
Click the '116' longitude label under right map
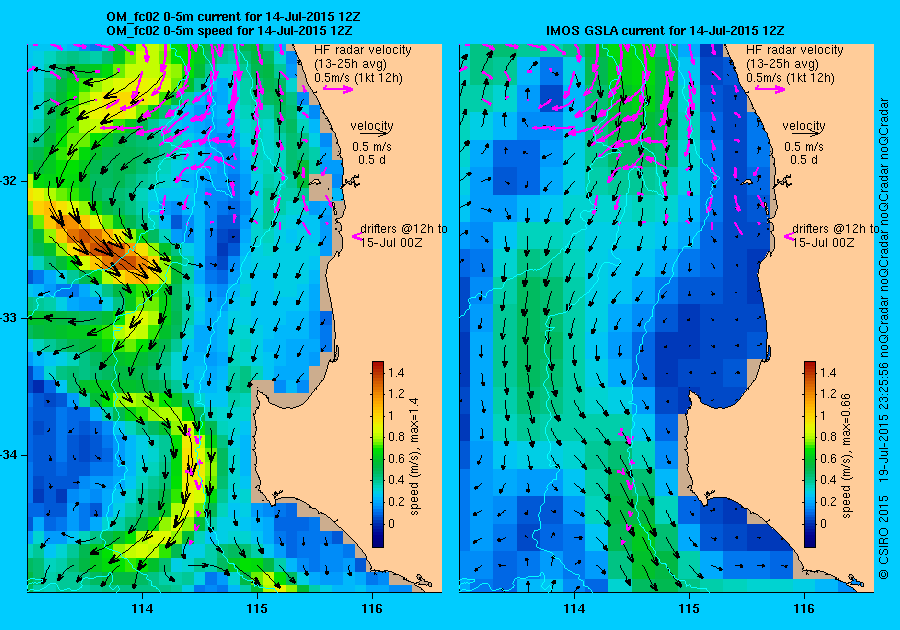point(804,609)
